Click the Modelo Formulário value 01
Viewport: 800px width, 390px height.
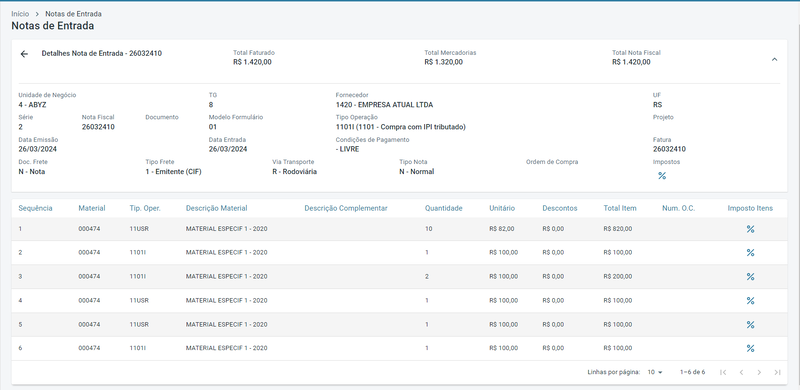(x=213, y=127)
